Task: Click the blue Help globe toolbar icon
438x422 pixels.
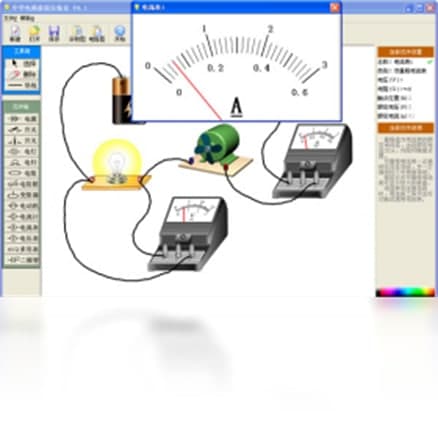Action: pyautogui.click(x=119, y=33)
